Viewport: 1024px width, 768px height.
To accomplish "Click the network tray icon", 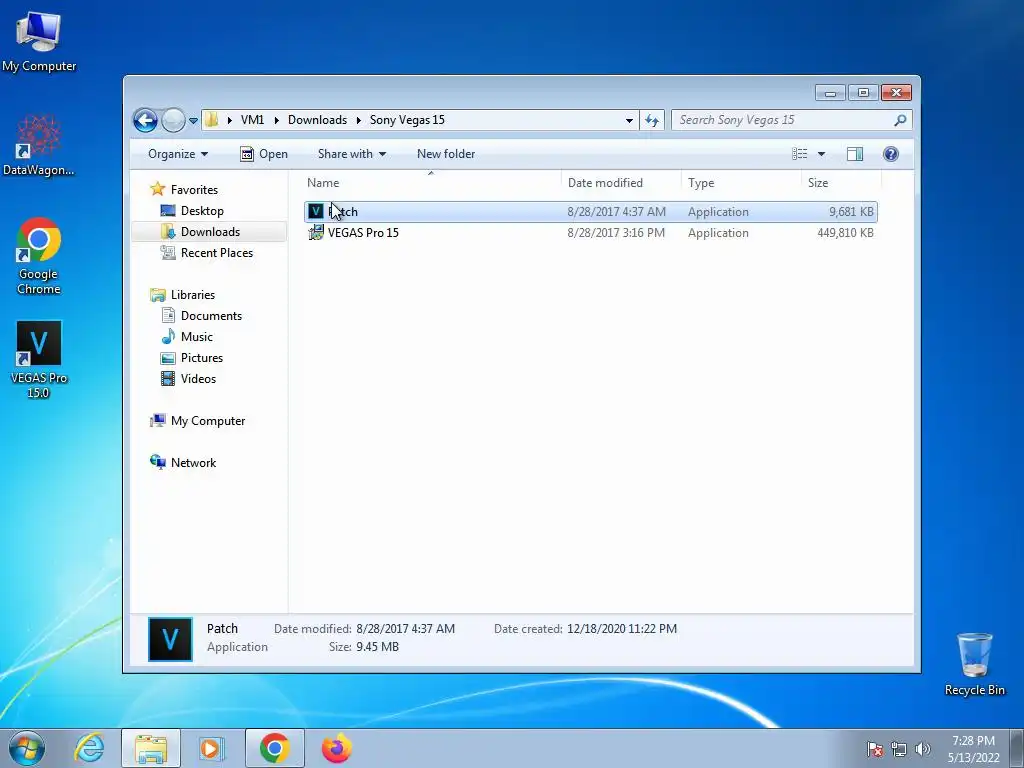I will (x=899, y=749).
